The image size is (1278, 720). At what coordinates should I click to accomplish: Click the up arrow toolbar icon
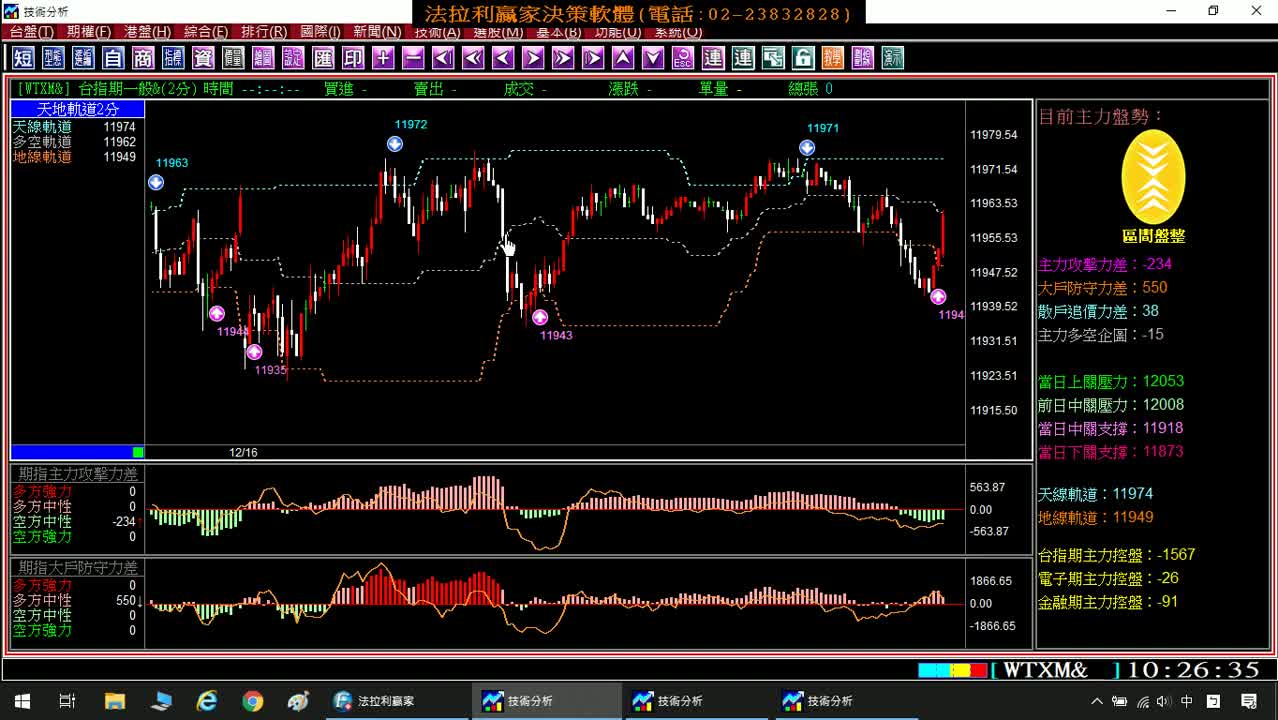point(623,57)
